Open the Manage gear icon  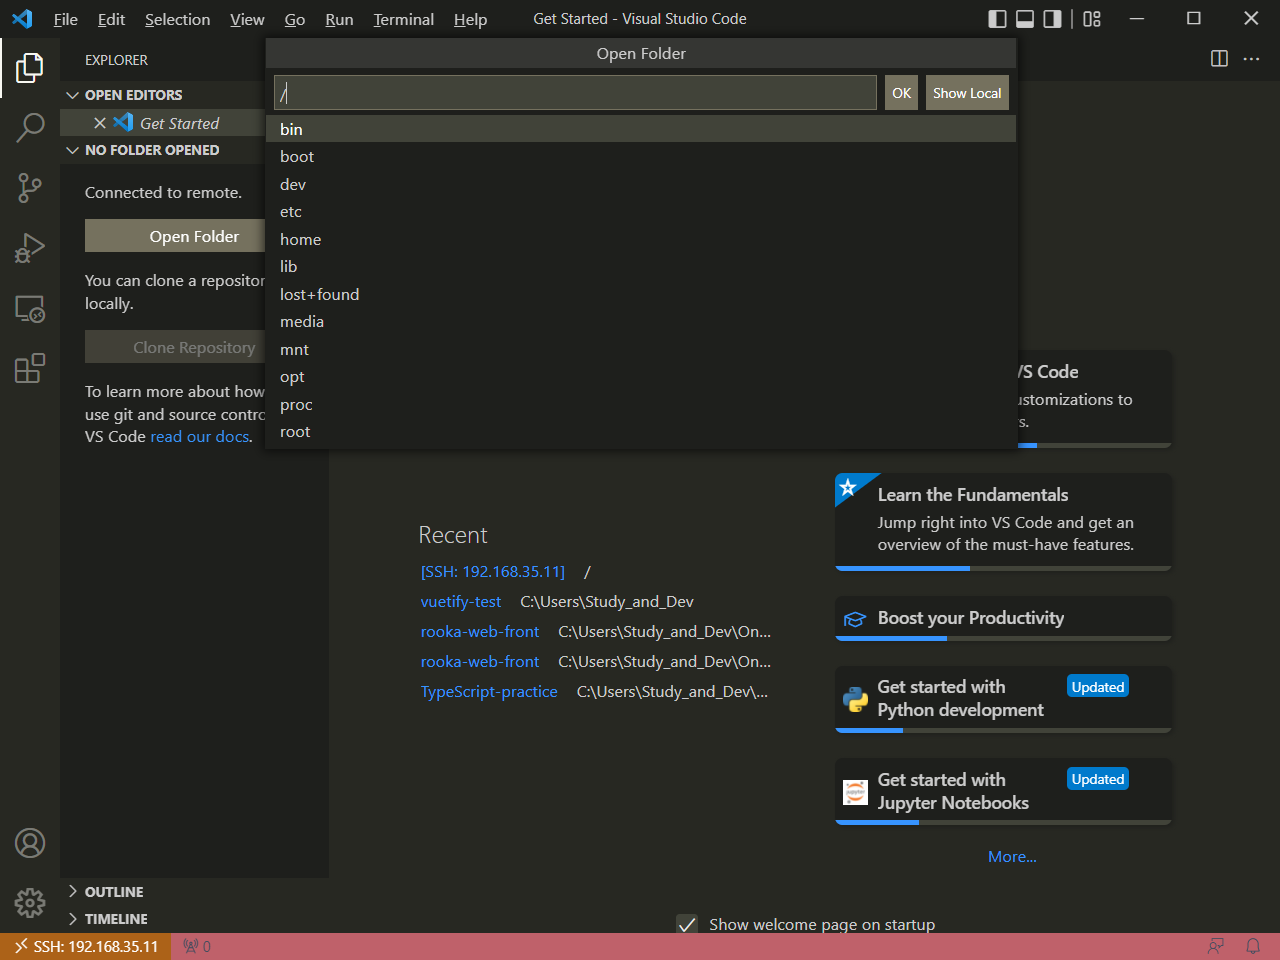coord(30,903)
